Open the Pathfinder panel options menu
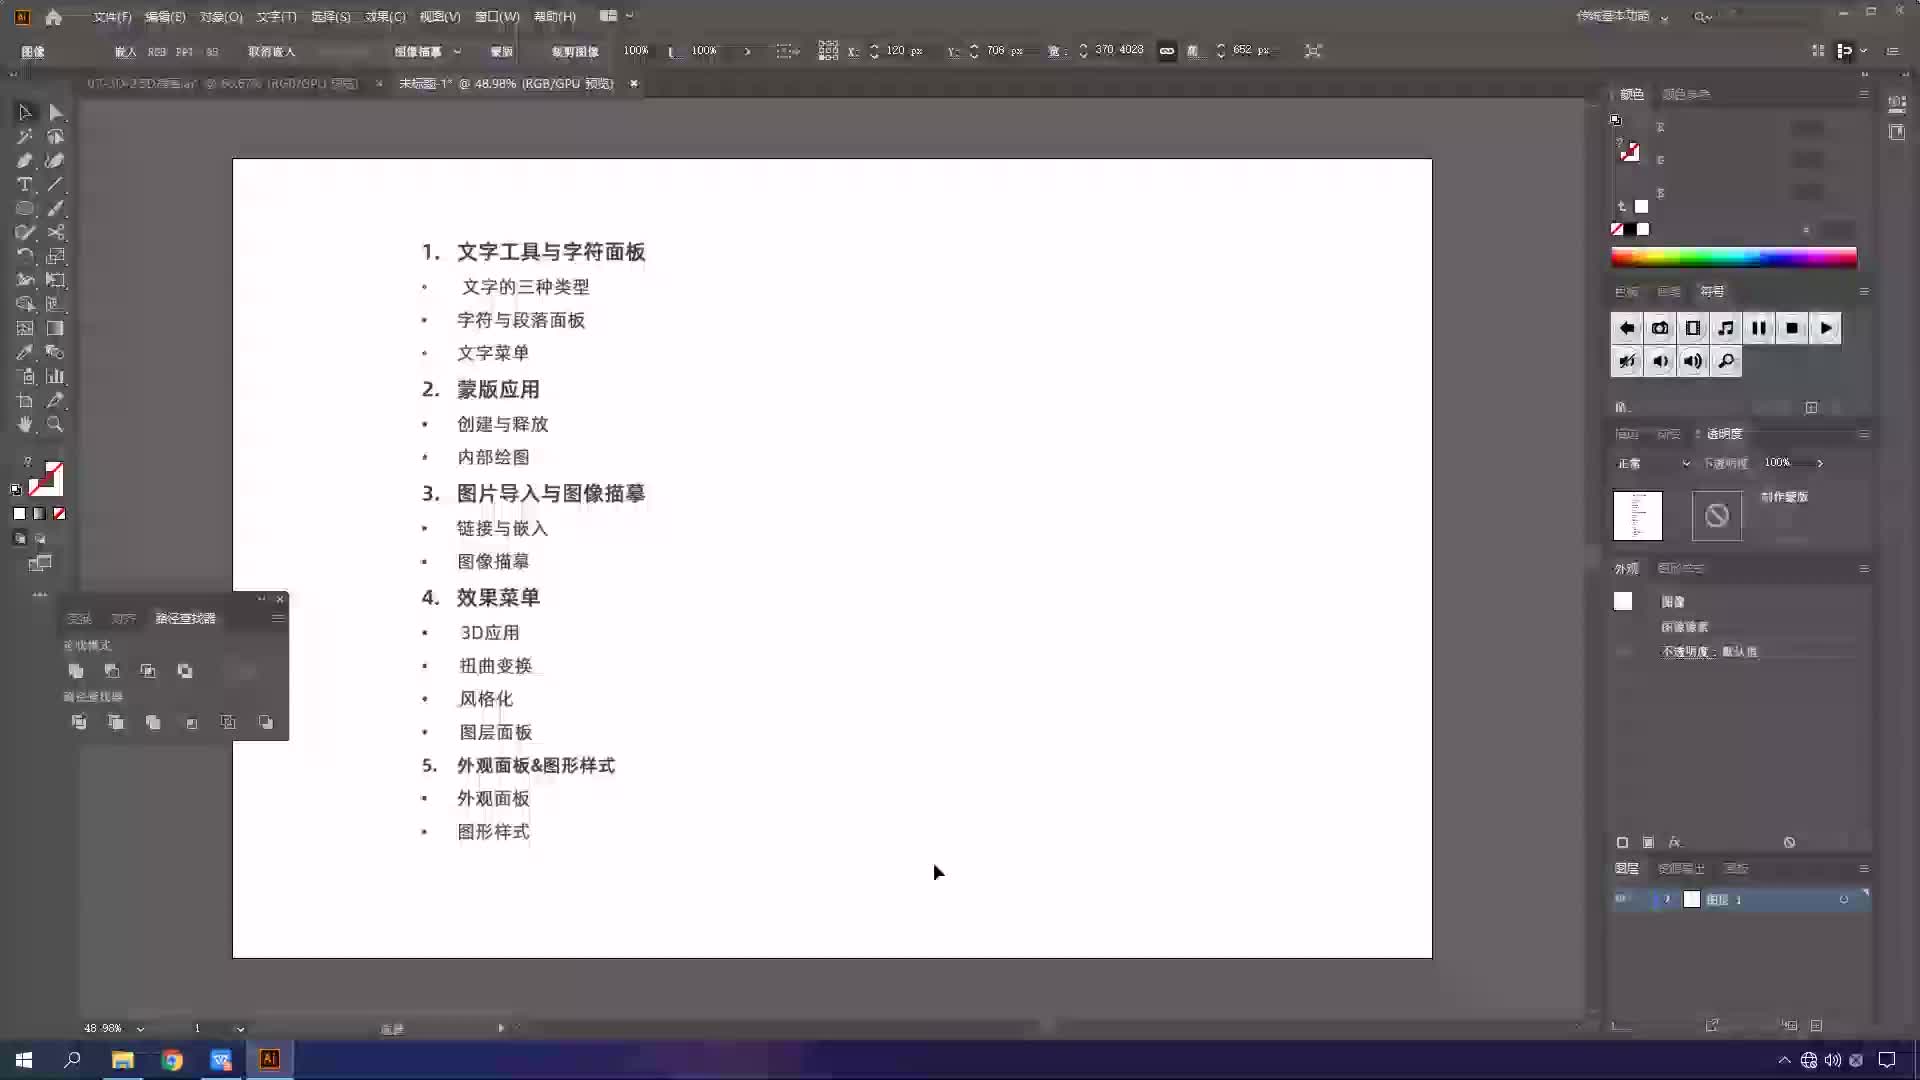This screenshot has width=1920, height=1080. point(277,618)
